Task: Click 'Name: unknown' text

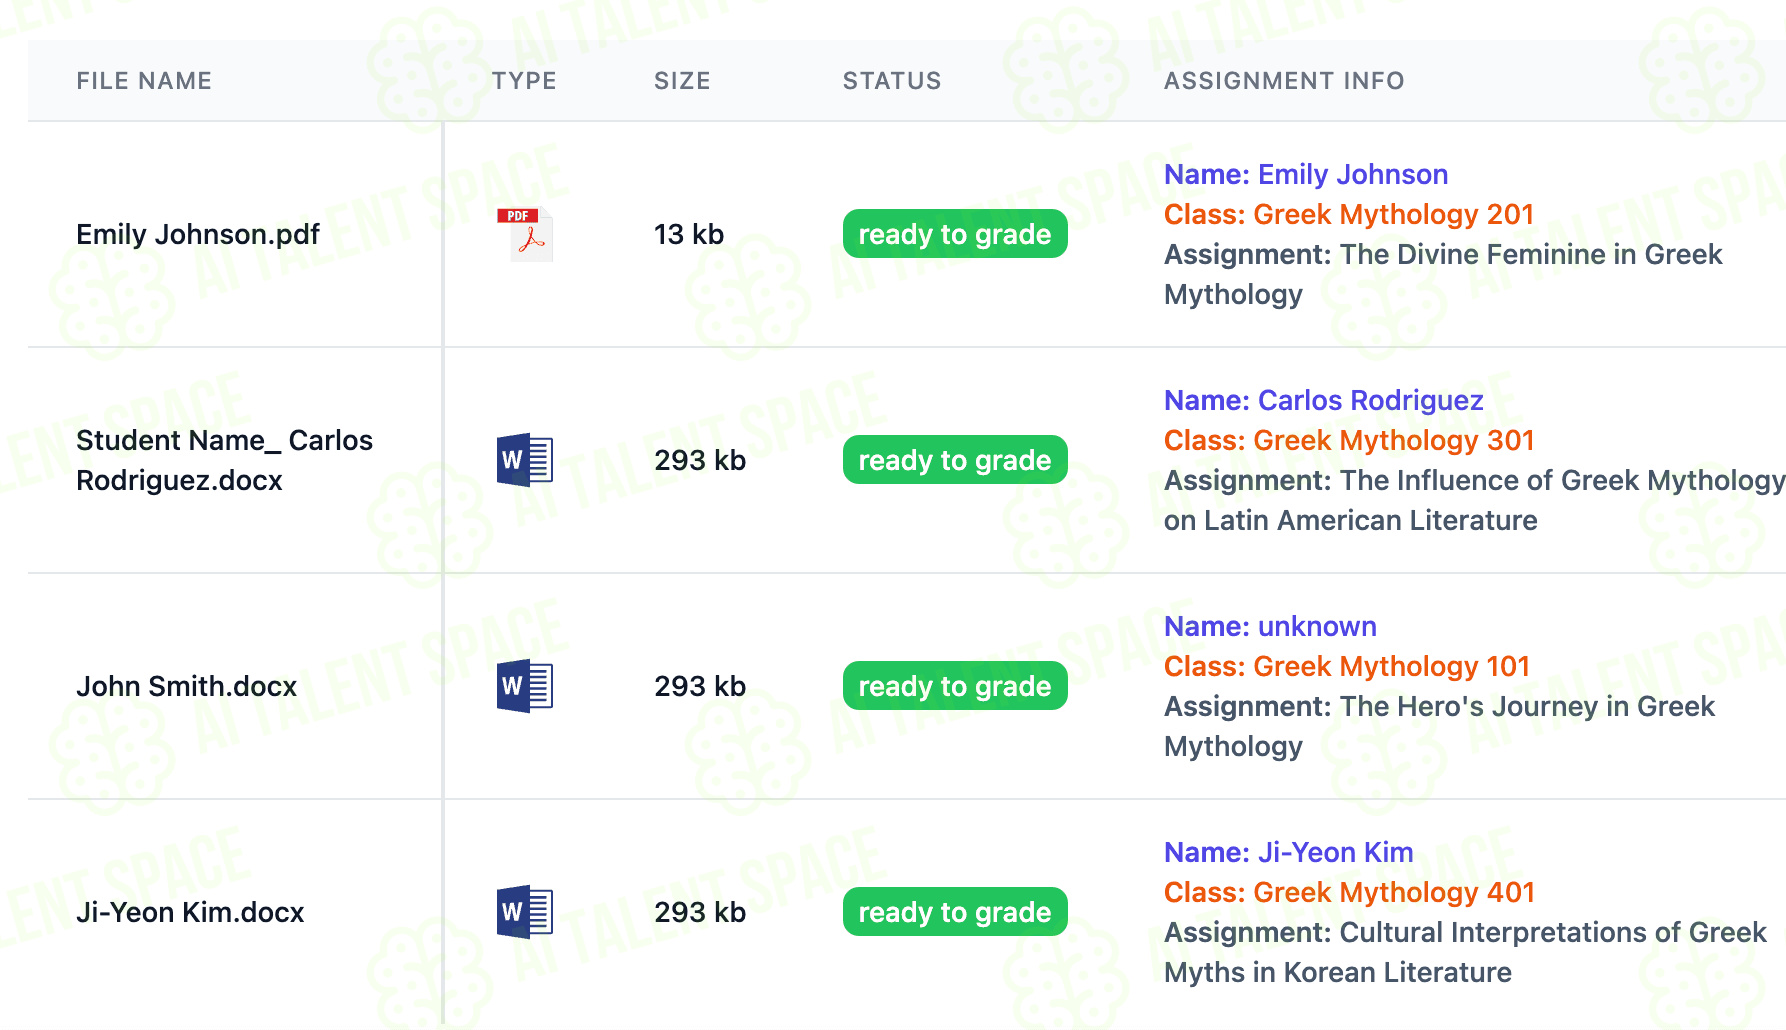Action: coord(1270,626)
